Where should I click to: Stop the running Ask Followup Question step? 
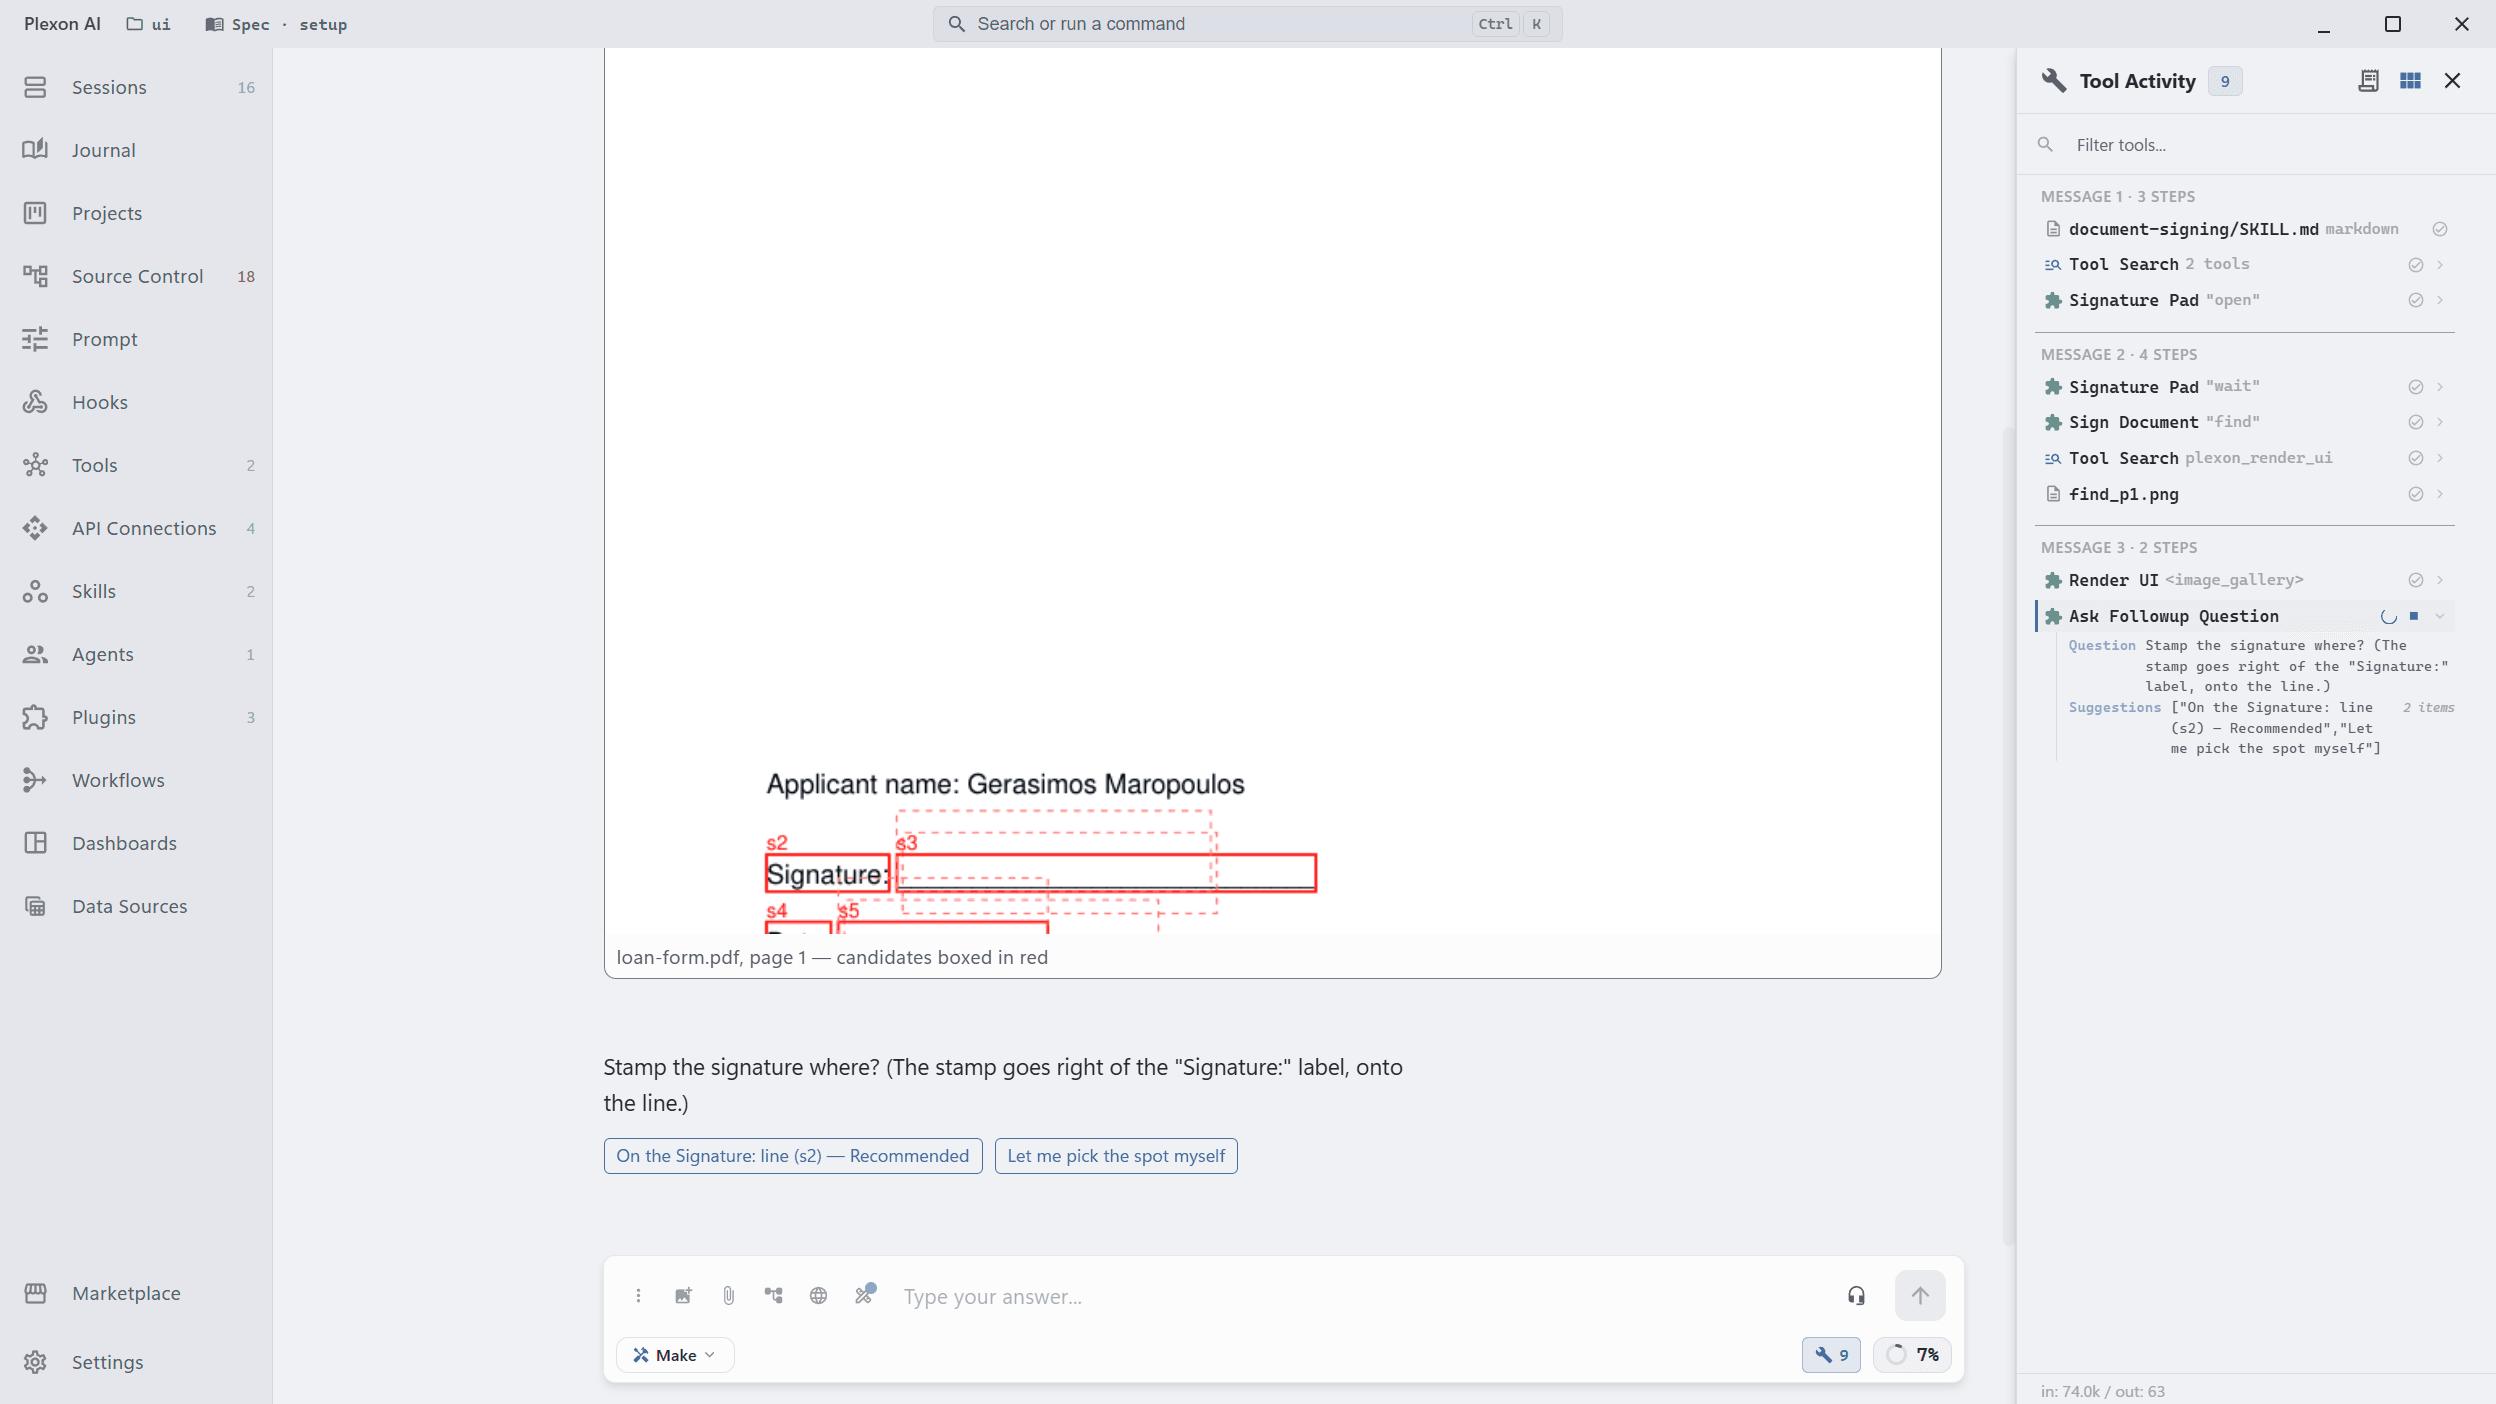2414,616
